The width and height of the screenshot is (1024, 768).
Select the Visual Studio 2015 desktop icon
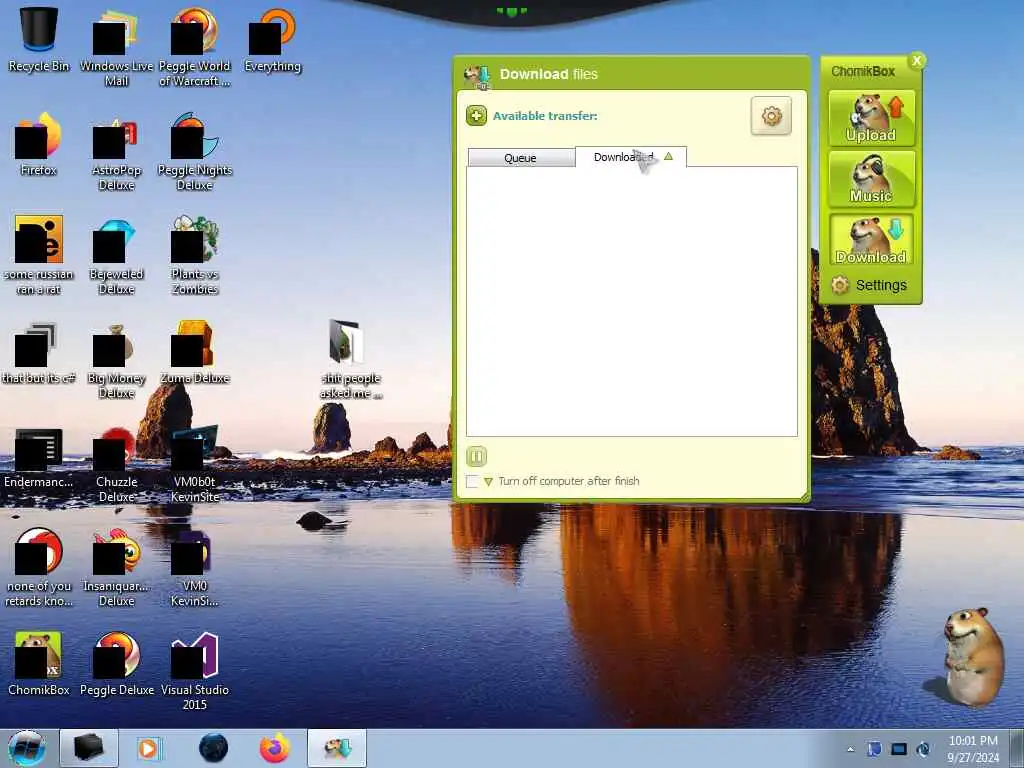[x=195, y=671]
